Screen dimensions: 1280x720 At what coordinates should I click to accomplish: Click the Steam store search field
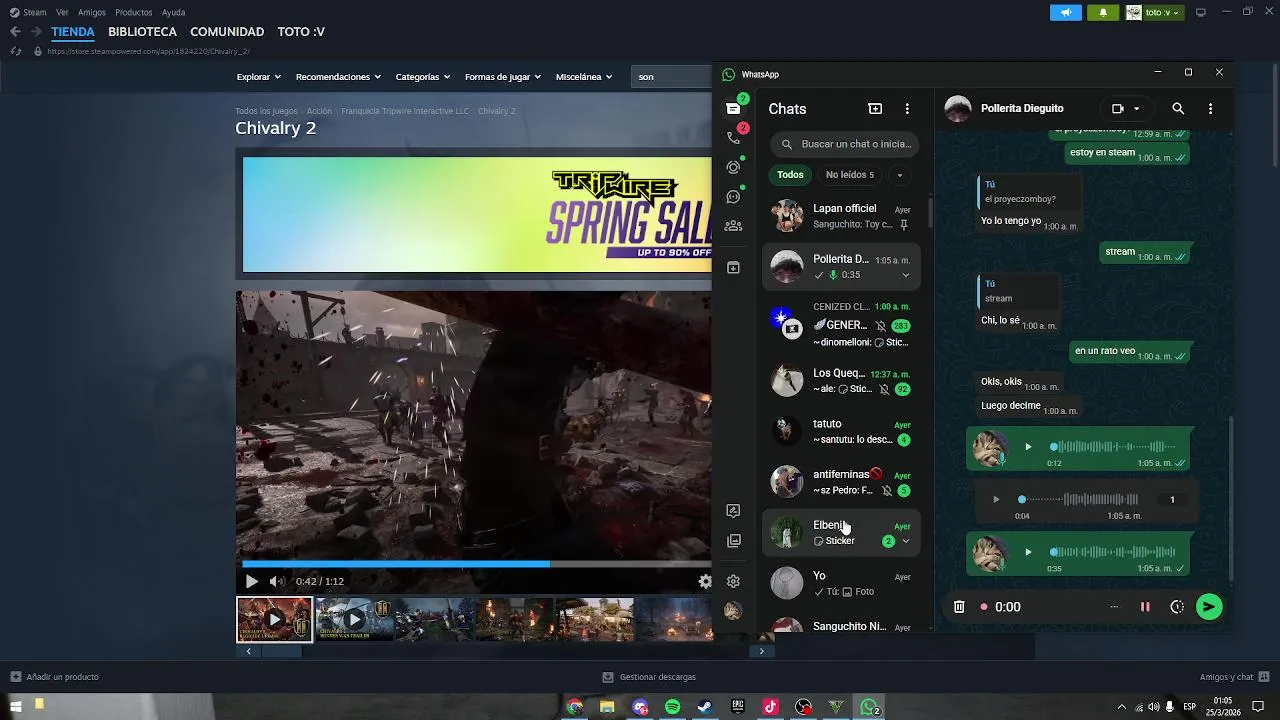(672, 77)
